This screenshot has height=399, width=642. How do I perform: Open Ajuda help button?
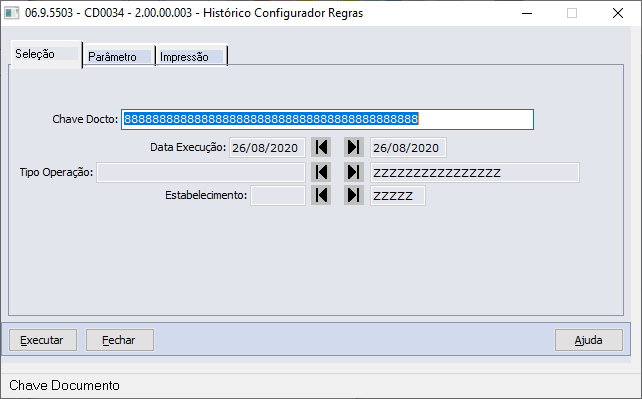pos(589,340)
